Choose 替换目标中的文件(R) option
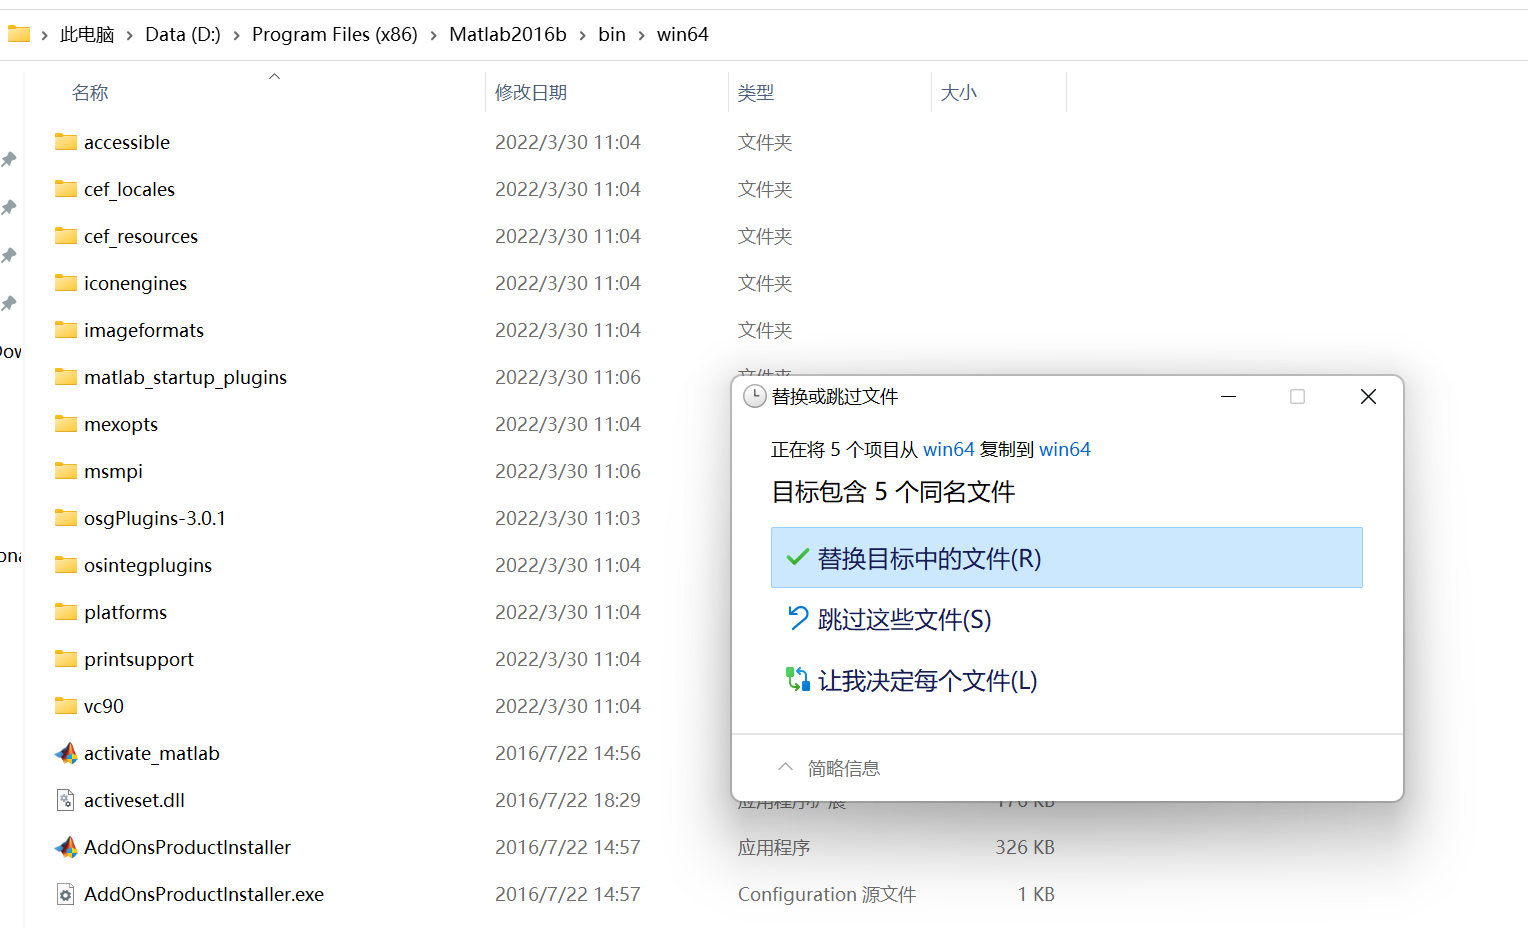The width and height of the screenshot is (1528, 929). (1067, 558)
